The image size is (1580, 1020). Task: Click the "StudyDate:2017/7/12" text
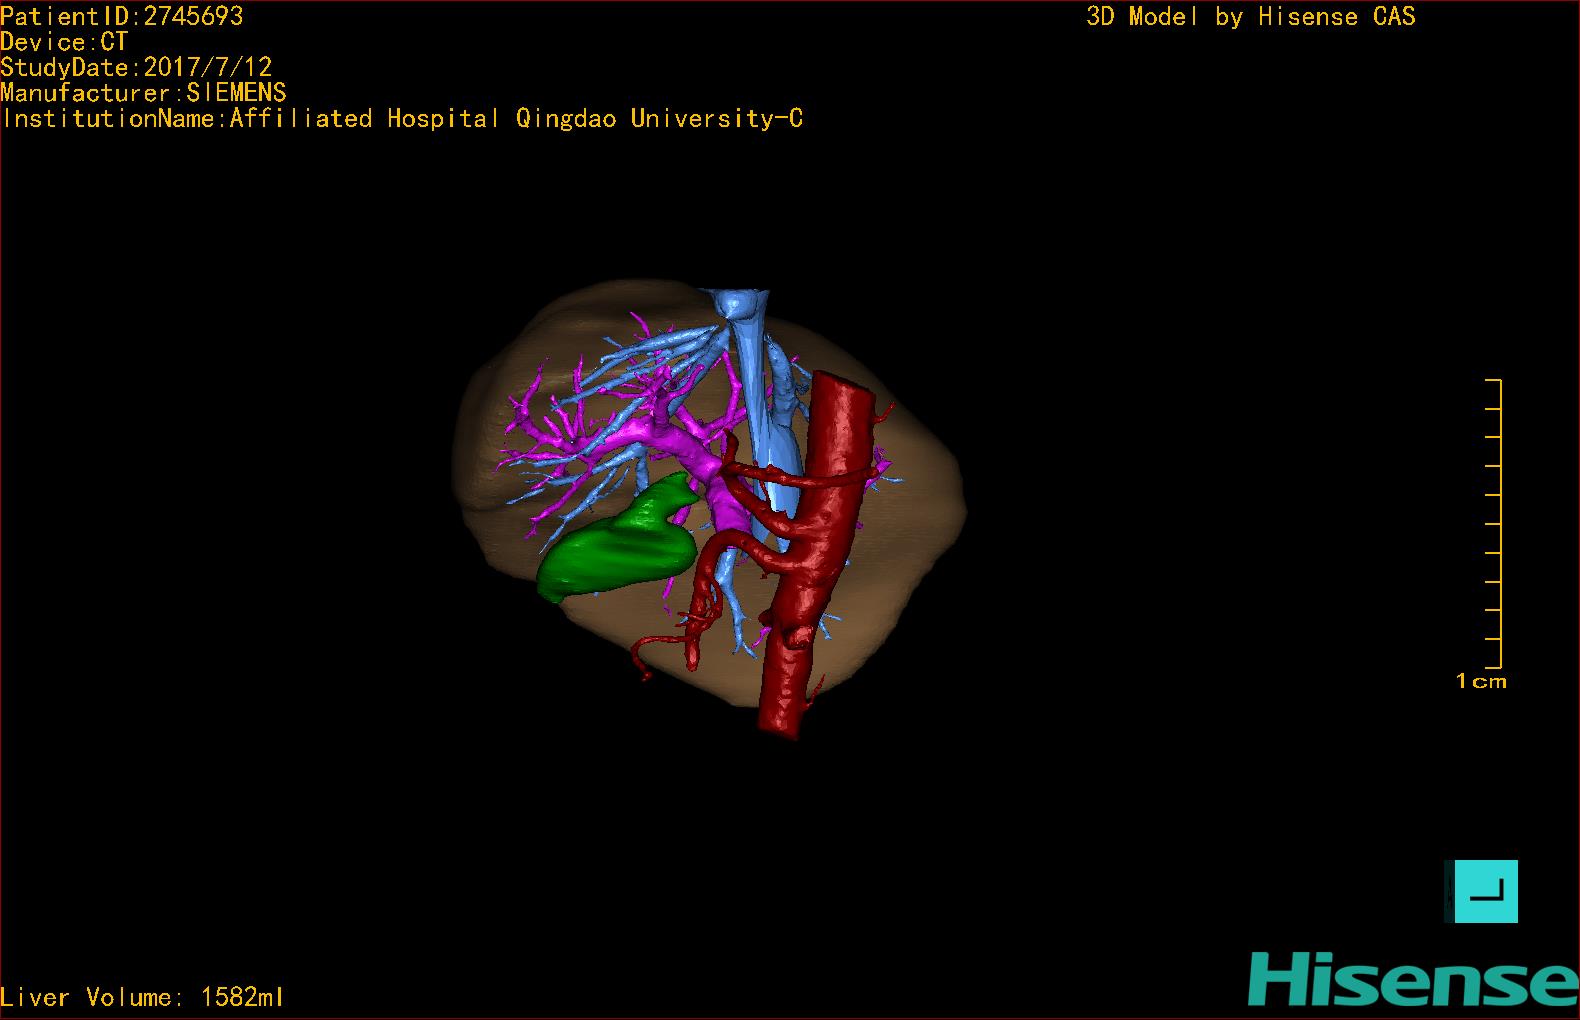136,67
